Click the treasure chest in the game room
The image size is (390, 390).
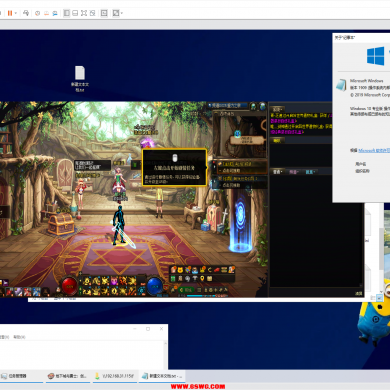coord(60,223)
